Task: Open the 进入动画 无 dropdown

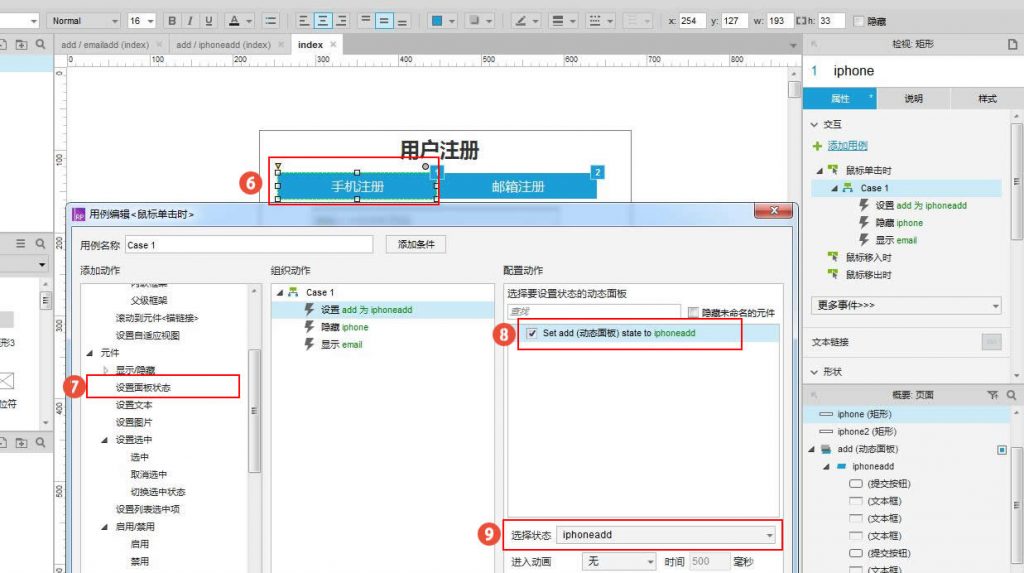Action: pyautogui.click(x=619, y=561)
